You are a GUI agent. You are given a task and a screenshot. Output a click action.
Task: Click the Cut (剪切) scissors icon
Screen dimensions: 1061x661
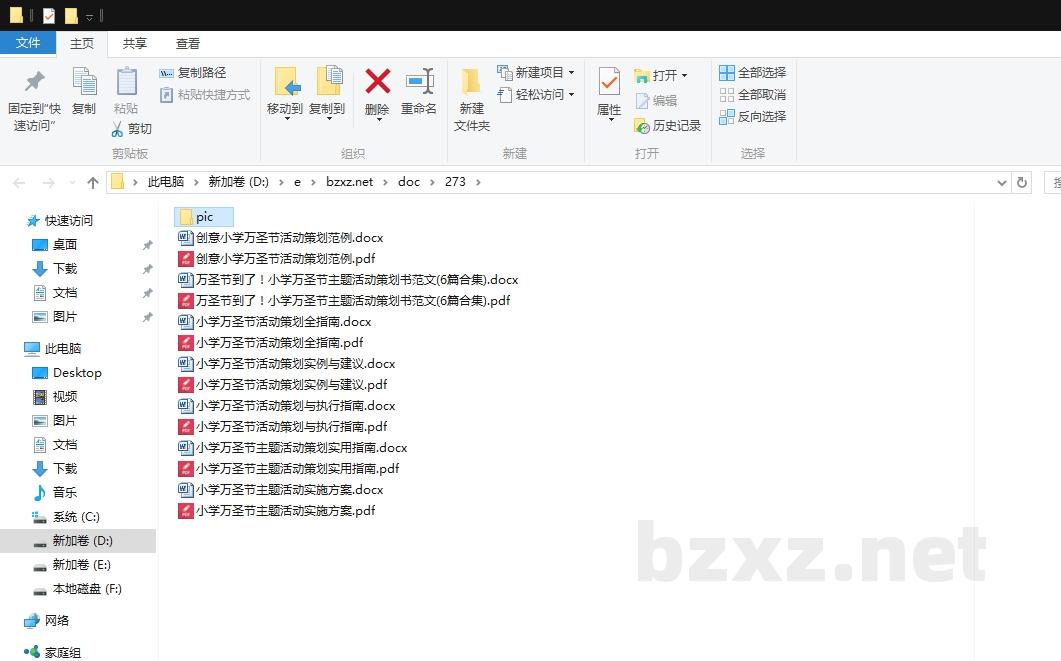(118, 129)
